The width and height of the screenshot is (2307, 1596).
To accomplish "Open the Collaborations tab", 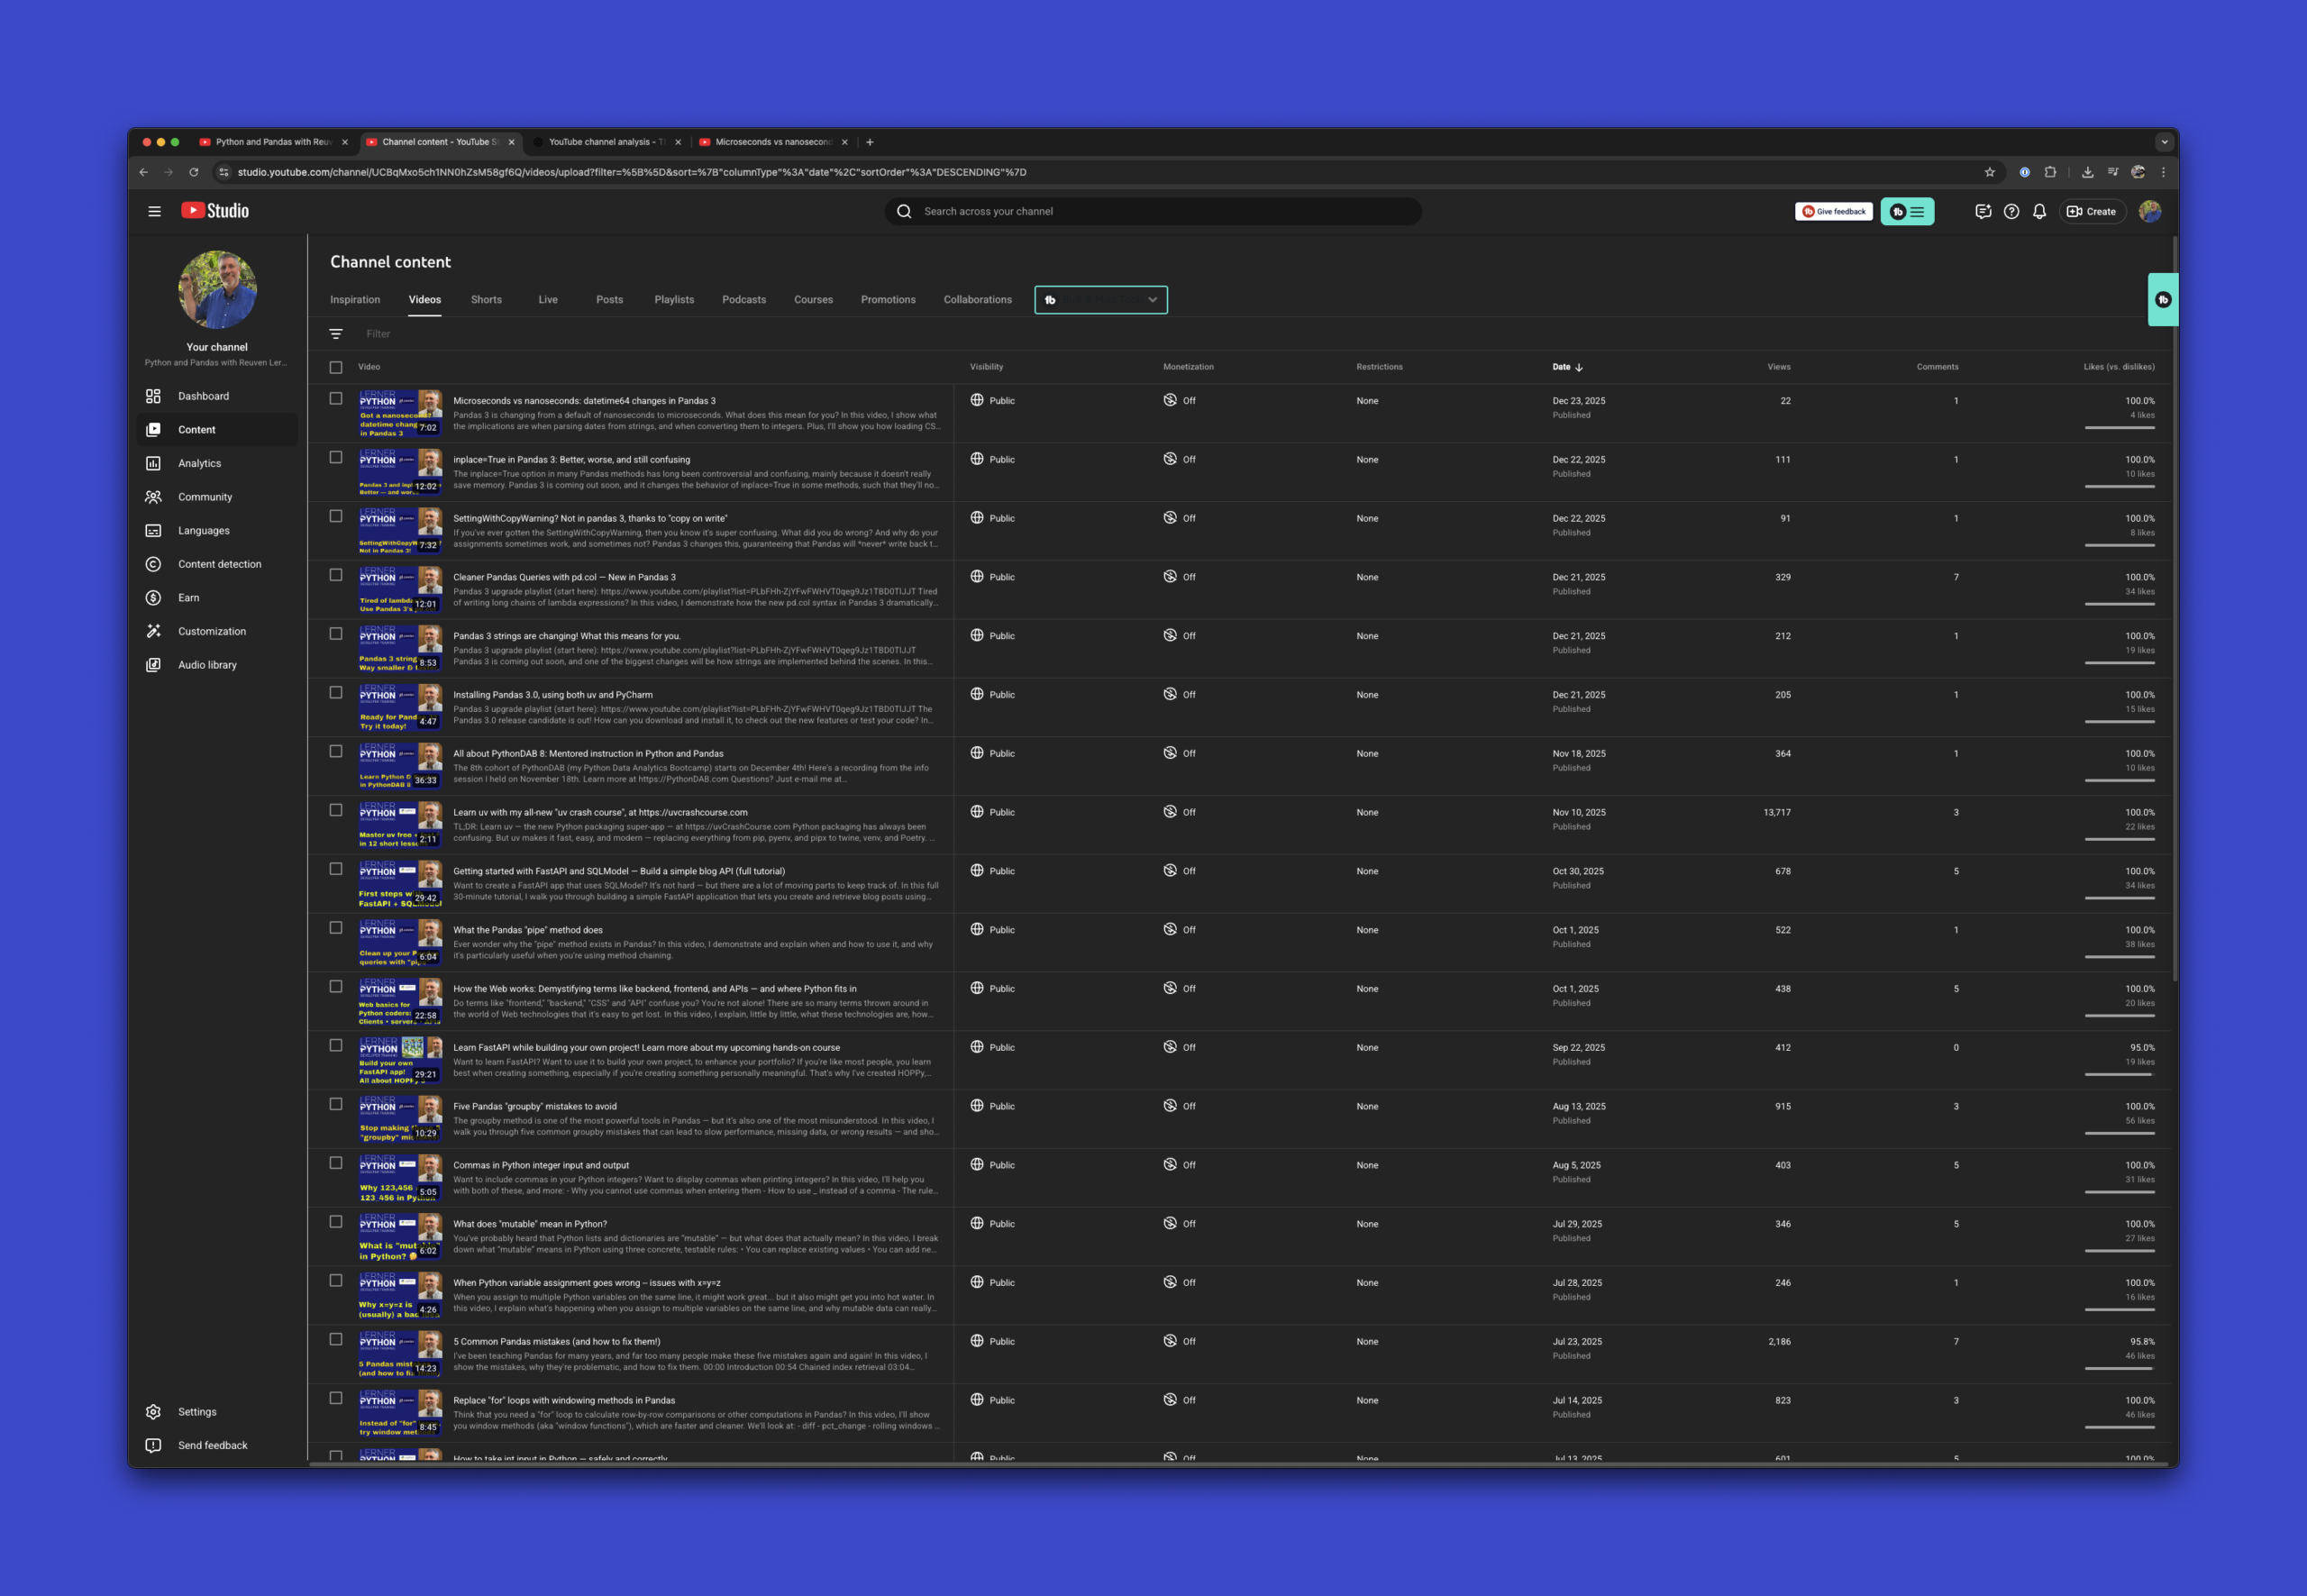I will pyautogui.click(x=978, y=300).
